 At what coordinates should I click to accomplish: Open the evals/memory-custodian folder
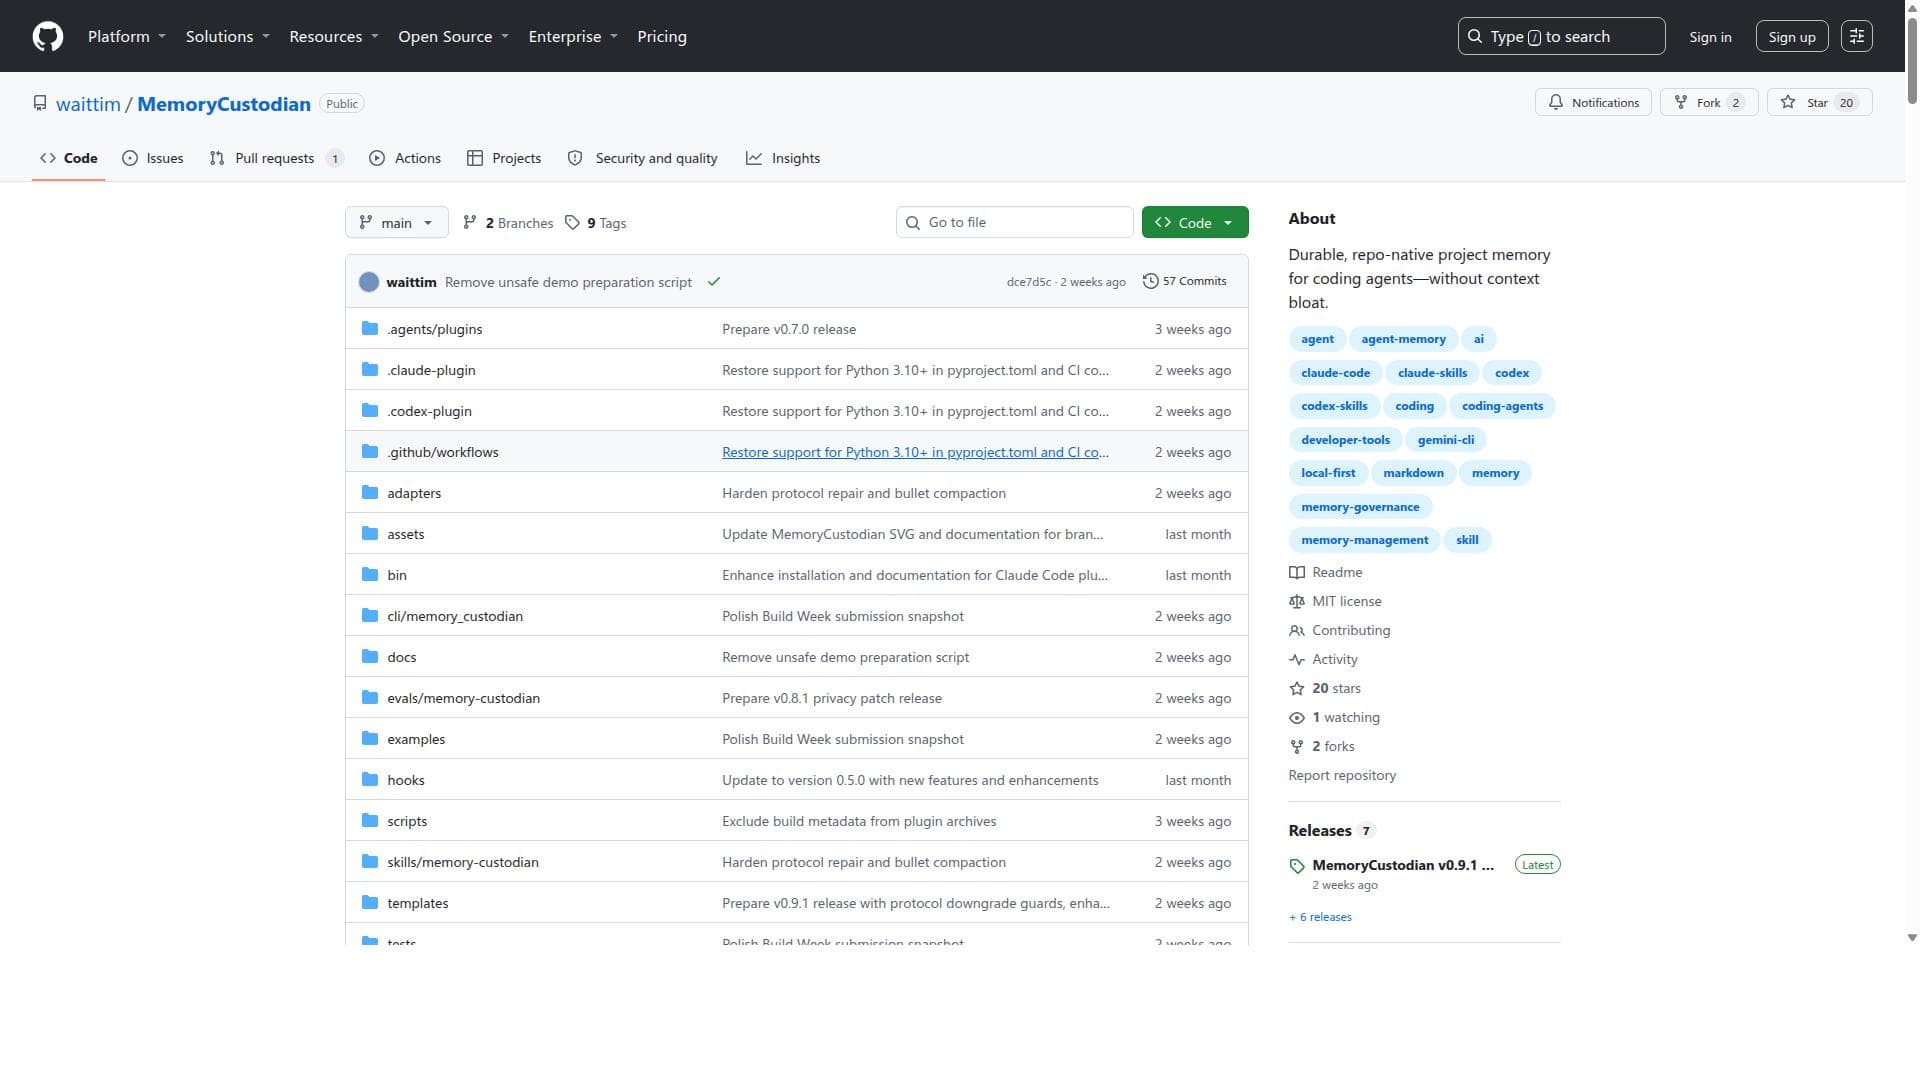coord(463,698)
